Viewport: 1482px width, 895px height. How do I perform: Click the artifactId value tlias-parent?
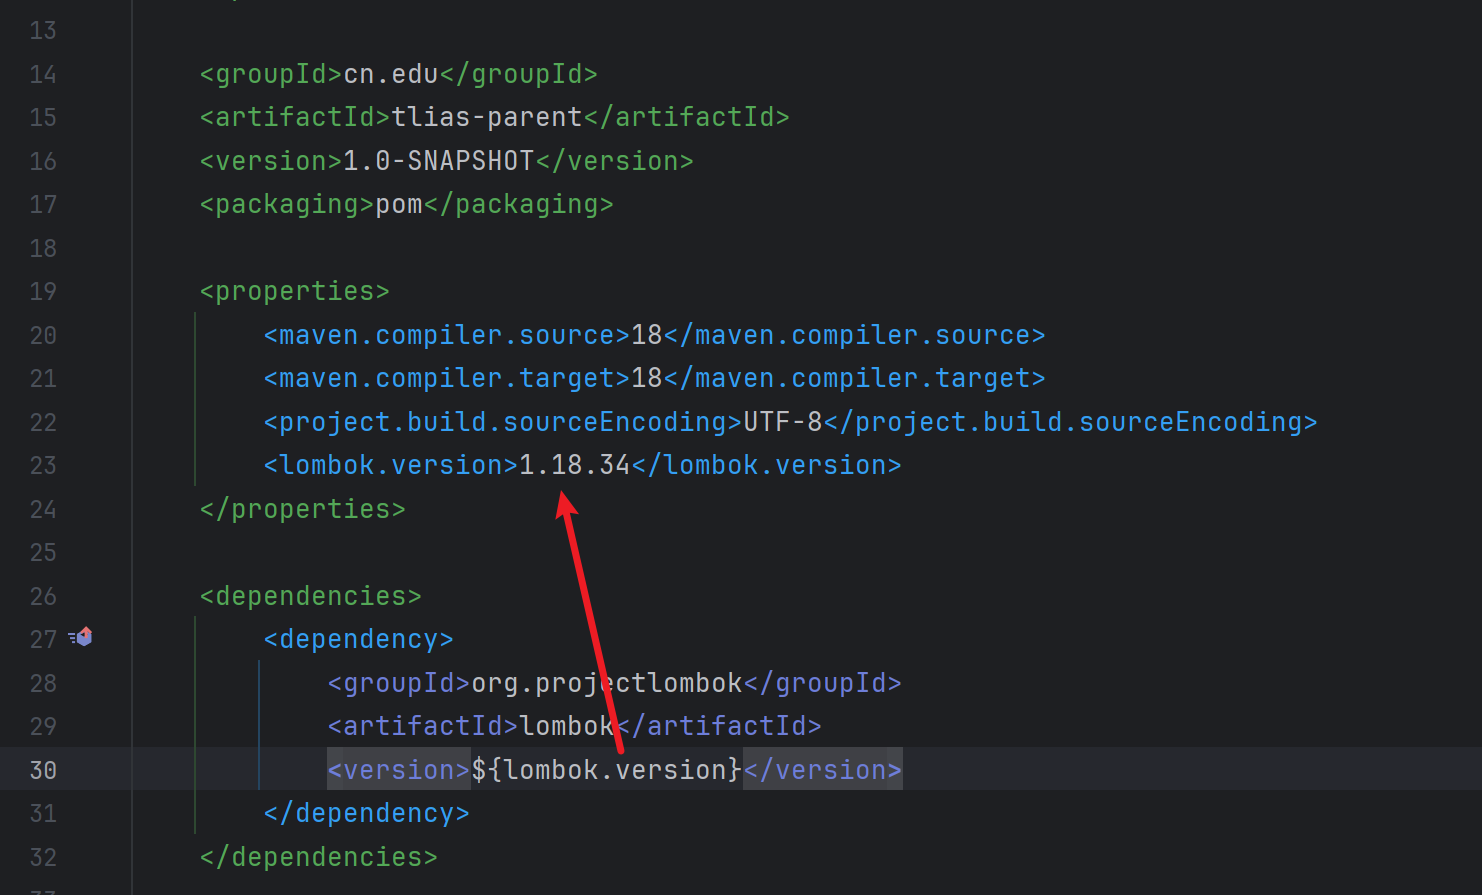click(487, 117)
